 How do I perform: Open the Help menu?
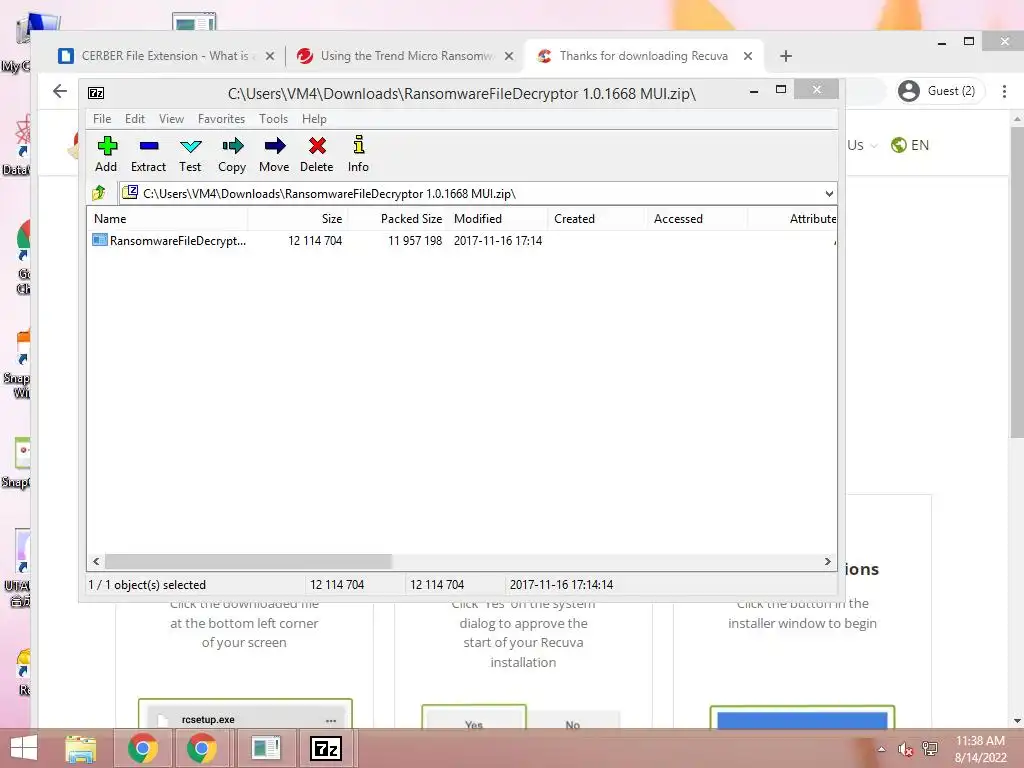pyautogui.click(x=314, y=119)
